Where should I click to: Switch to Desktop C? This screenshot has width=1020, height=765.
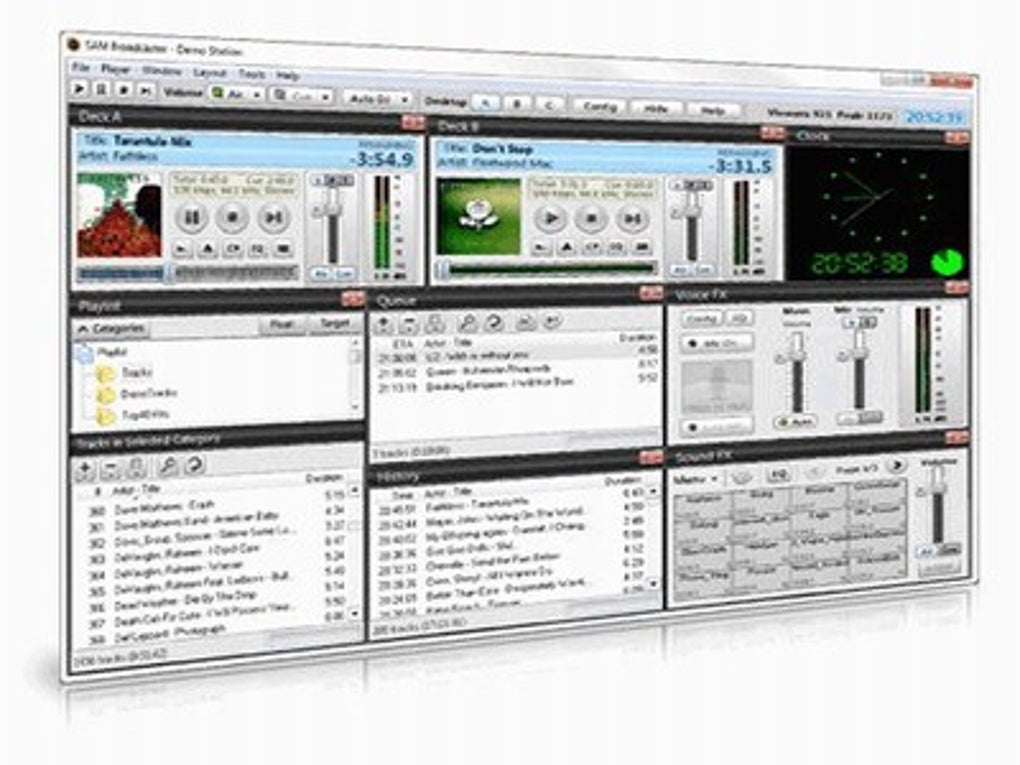pyautogui.click(x=548, y=105)
